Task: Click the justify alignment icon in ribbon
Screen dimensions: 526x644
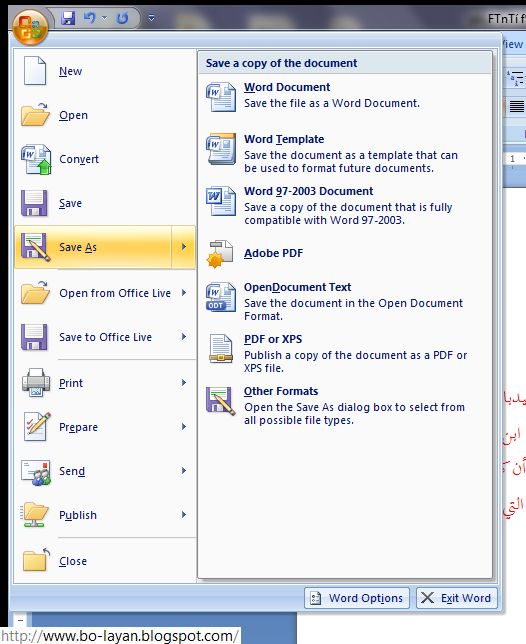Action: [x=517, y=106]
